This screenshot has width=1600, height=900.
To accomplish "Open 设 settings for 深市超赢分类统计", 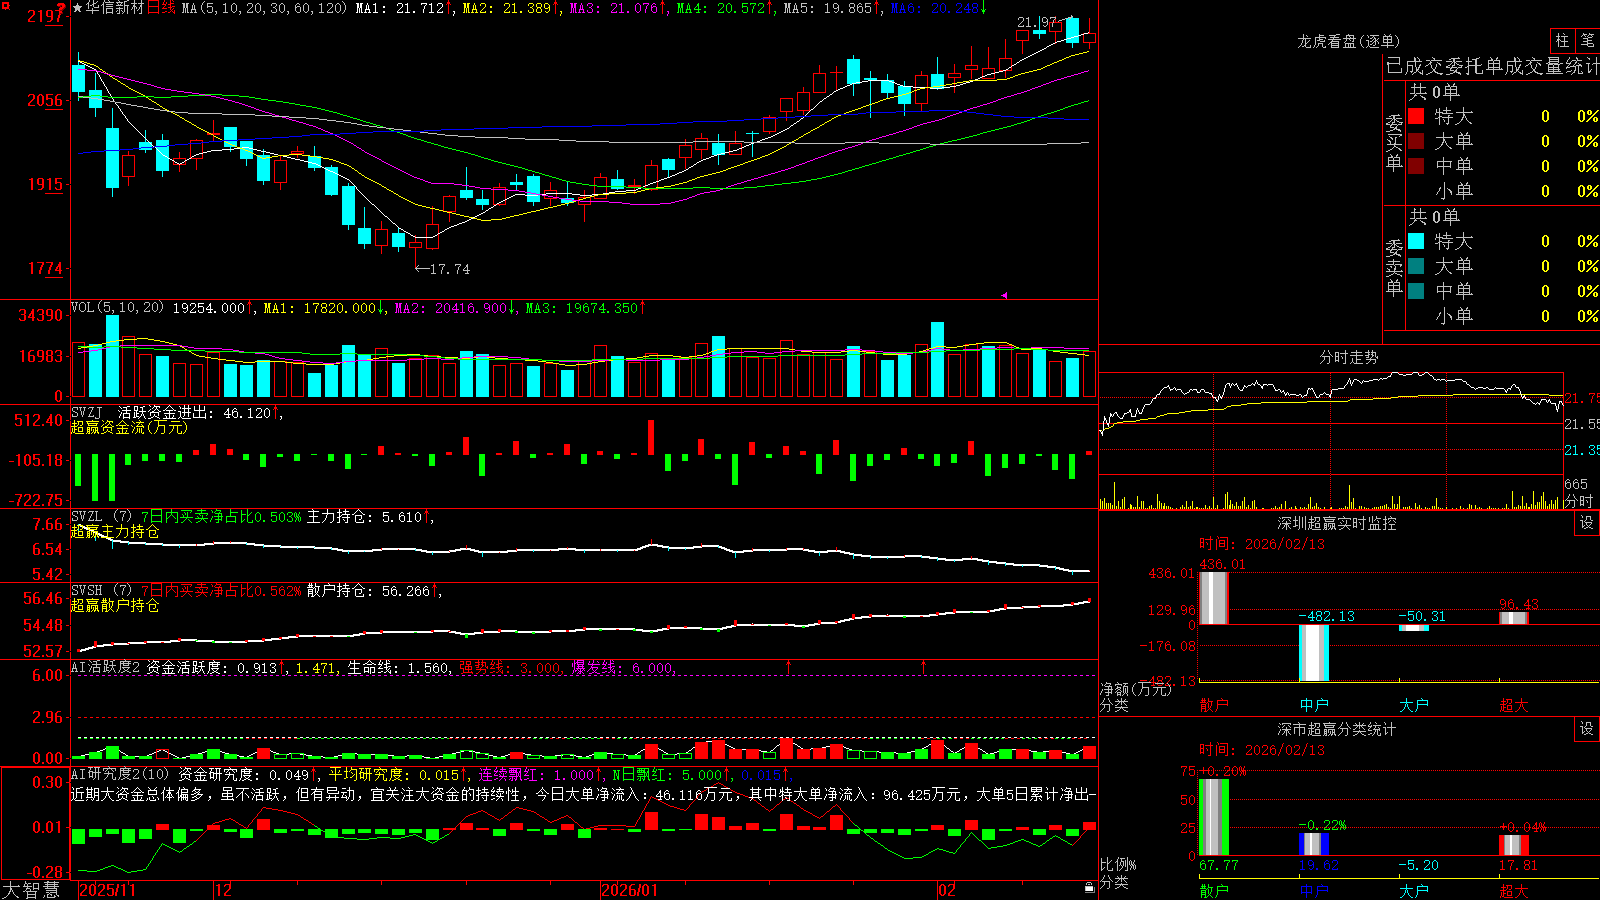I will (1587, 729).
